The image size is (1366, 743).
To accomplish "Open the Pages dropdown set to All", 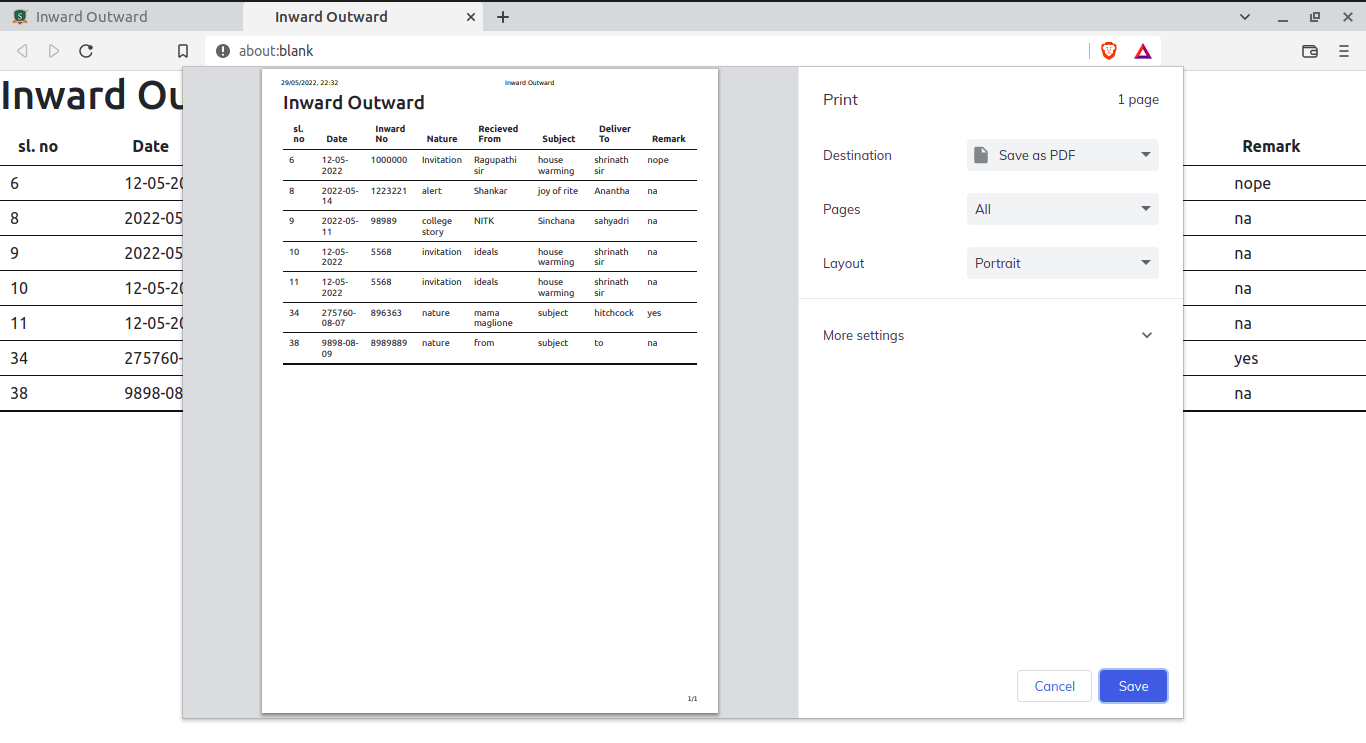I will coord(1062,209).
